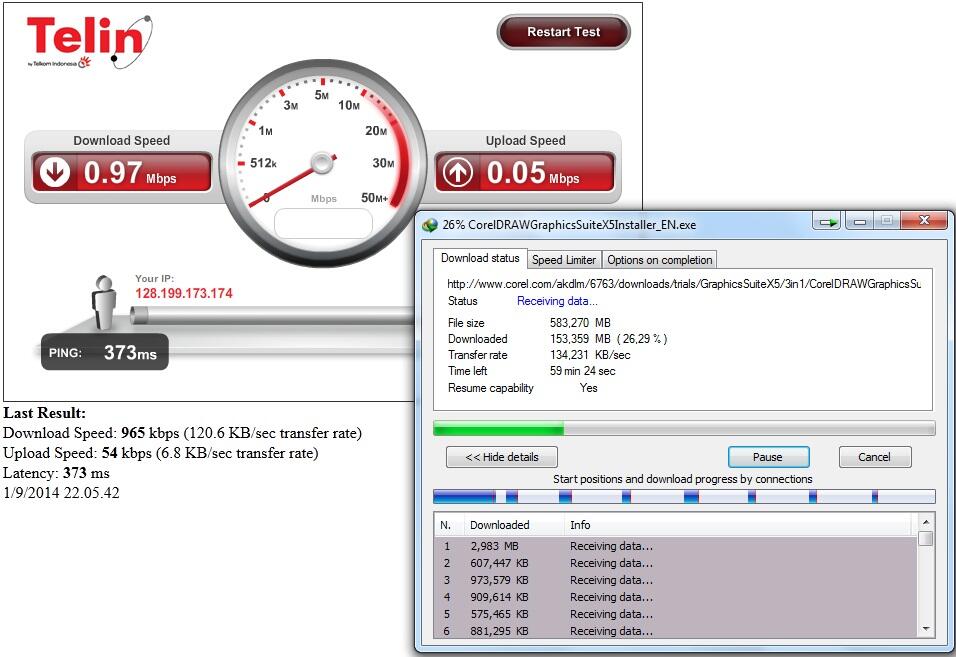Open the Options on completion tab

660,260
